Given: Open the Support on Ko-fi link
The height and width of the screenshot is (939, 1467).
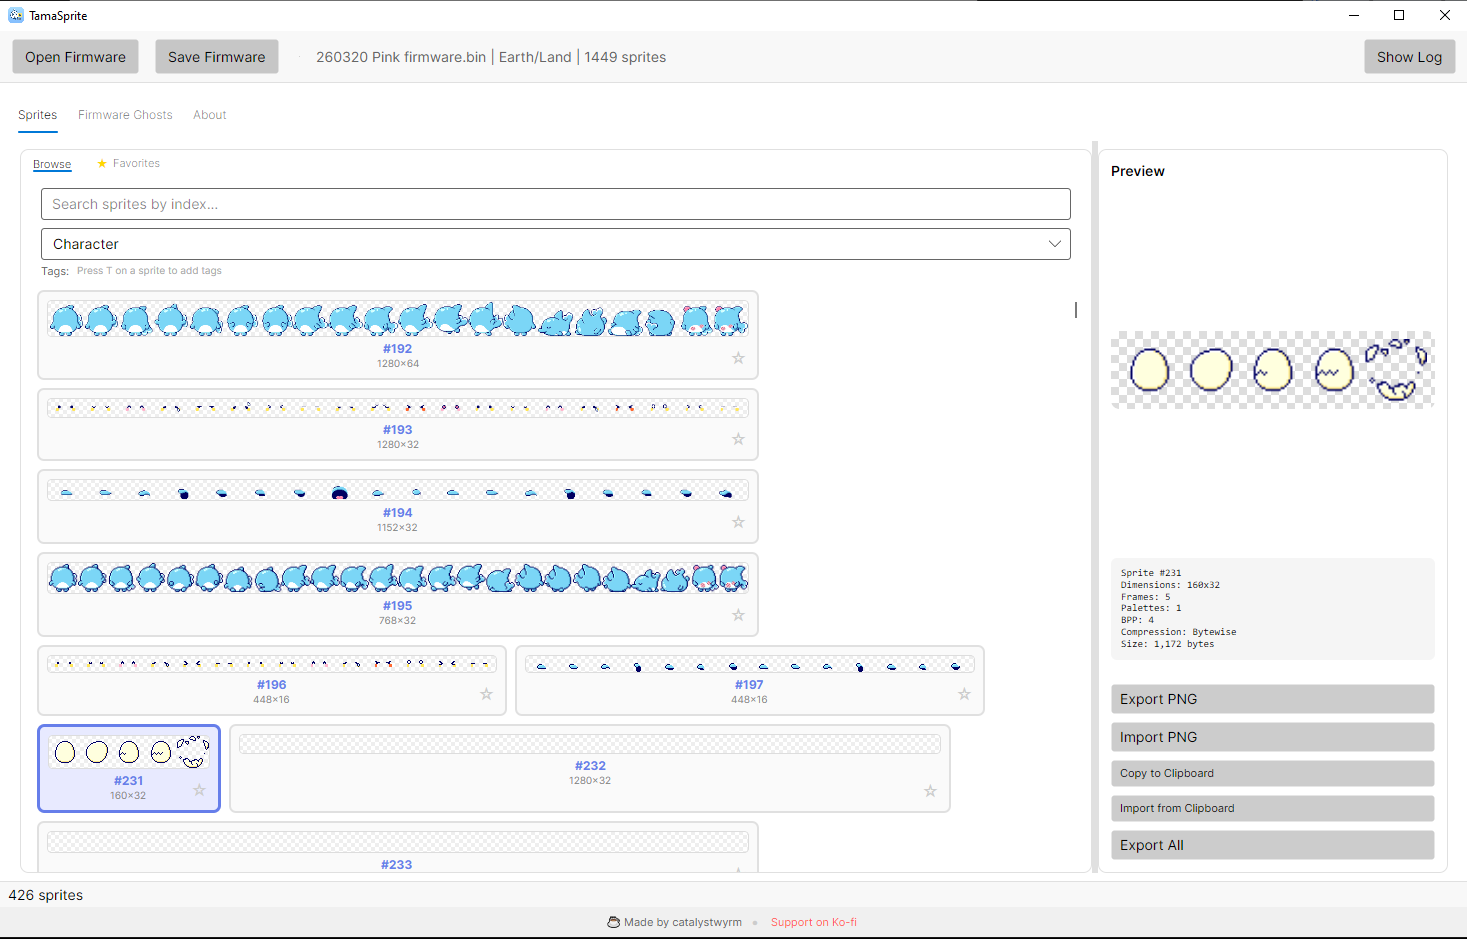Looking at the screenshot, I should pyautogui.click(x=813, y=921).
